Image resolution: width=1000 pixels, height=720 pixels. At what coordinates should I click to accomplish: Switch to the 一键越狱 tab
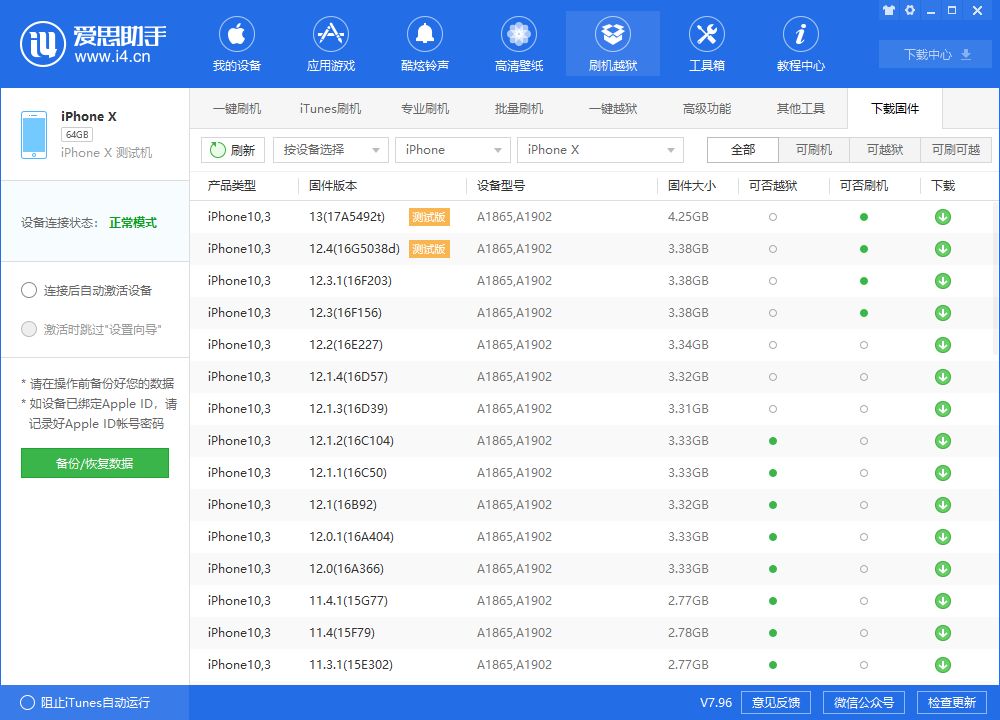(x=613, y=109)
